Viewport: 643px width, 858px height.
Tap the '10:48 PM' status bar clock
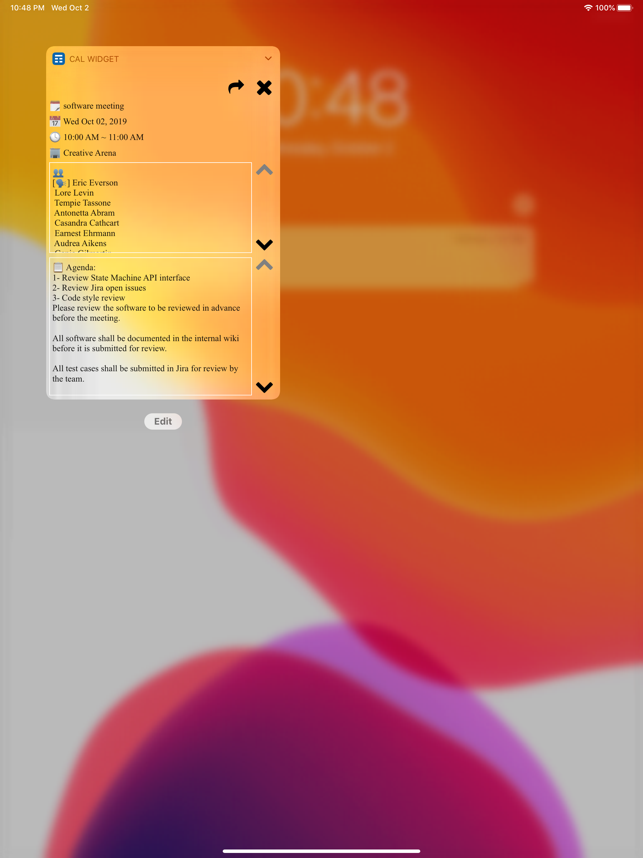click(27, 8)
